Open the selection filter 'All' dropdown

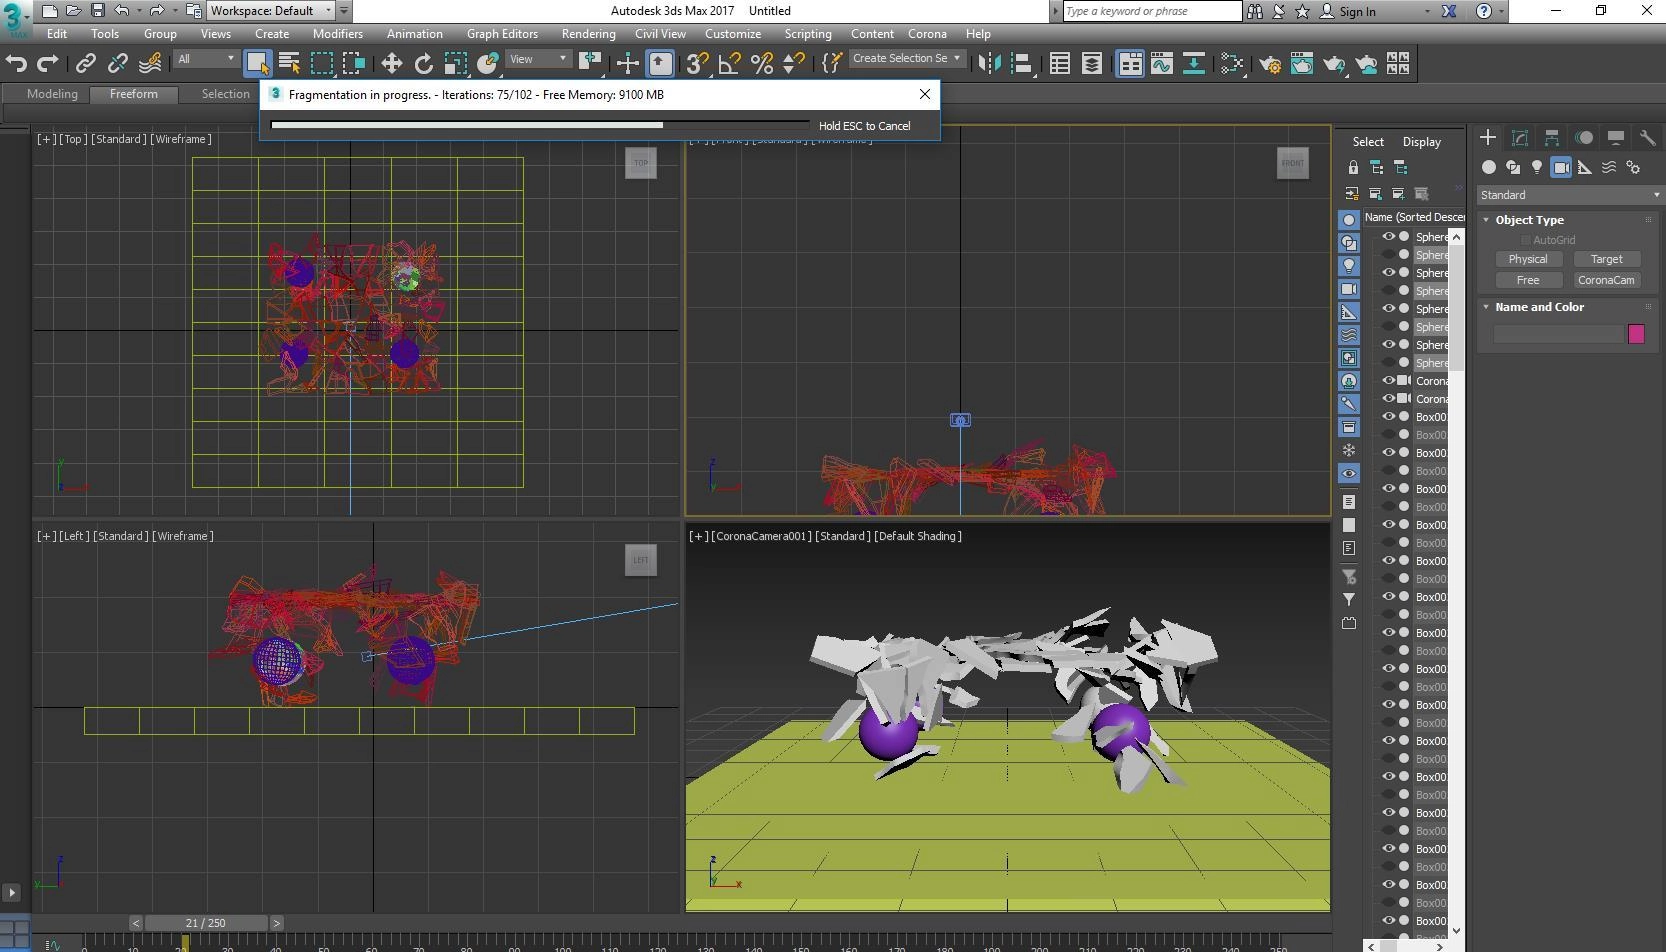pos(206,59)
